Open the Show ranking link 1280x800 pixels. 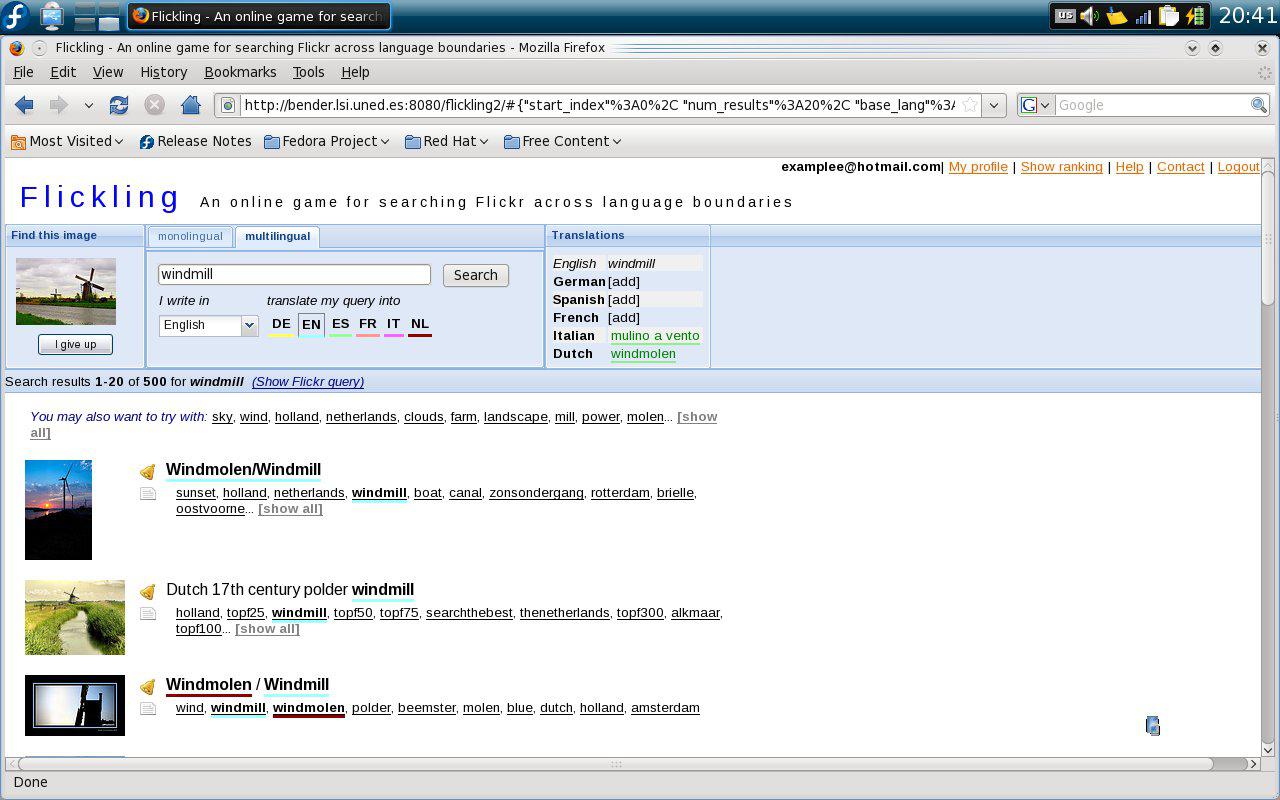click(x=1061, y=167)
